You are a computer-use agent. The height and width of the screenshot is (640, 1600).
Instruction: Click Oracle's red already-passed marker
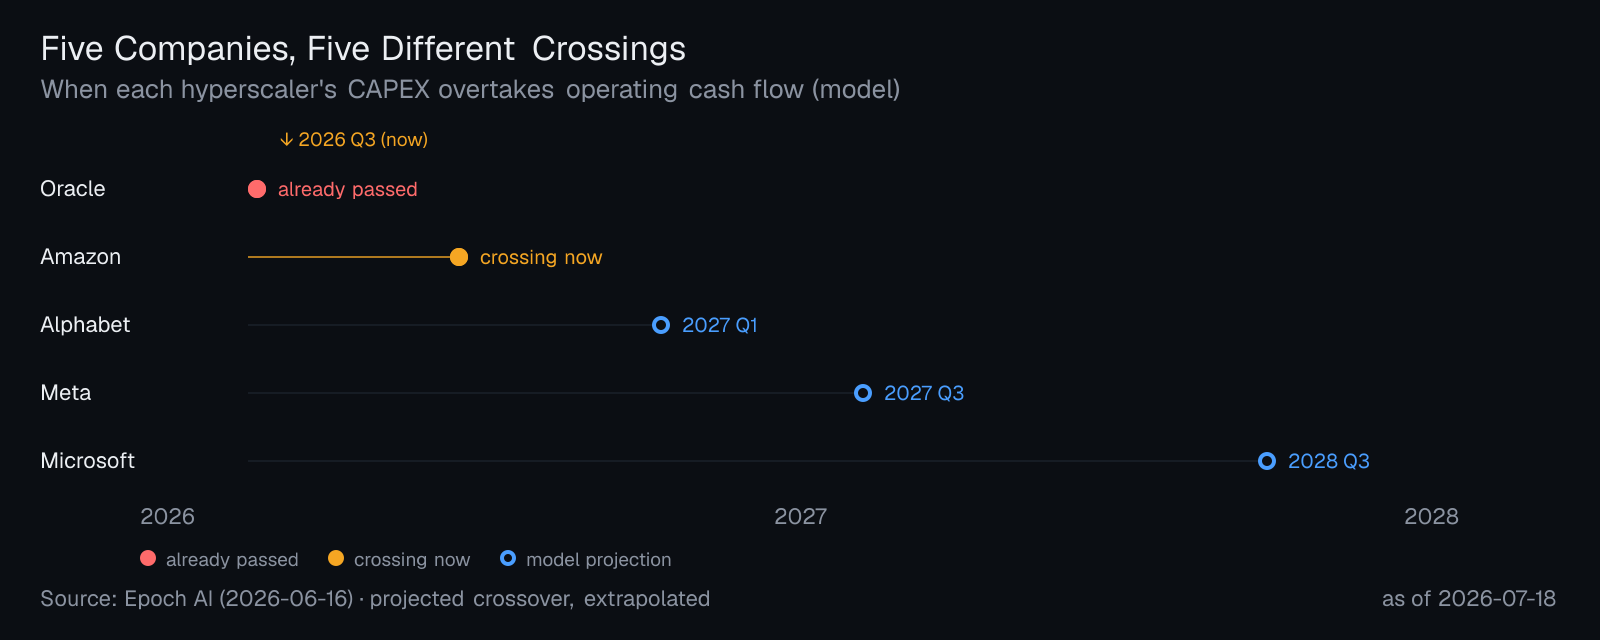257,189
